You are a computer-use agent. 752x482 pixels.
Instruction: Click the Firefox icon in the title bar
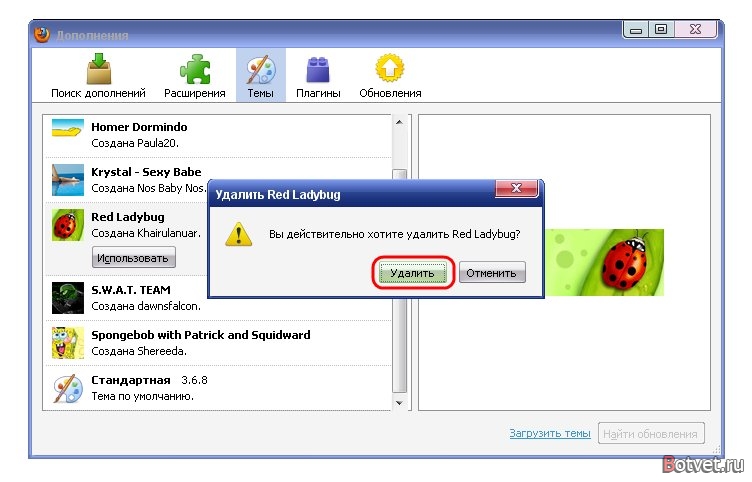(x=42, y=35)
